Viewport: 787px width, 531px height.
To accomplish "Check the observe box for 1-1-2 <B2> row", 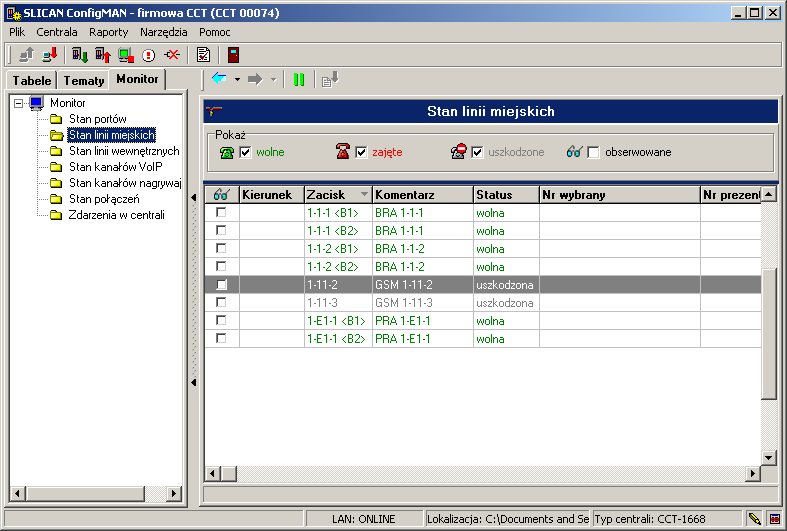I will point(221,266).
